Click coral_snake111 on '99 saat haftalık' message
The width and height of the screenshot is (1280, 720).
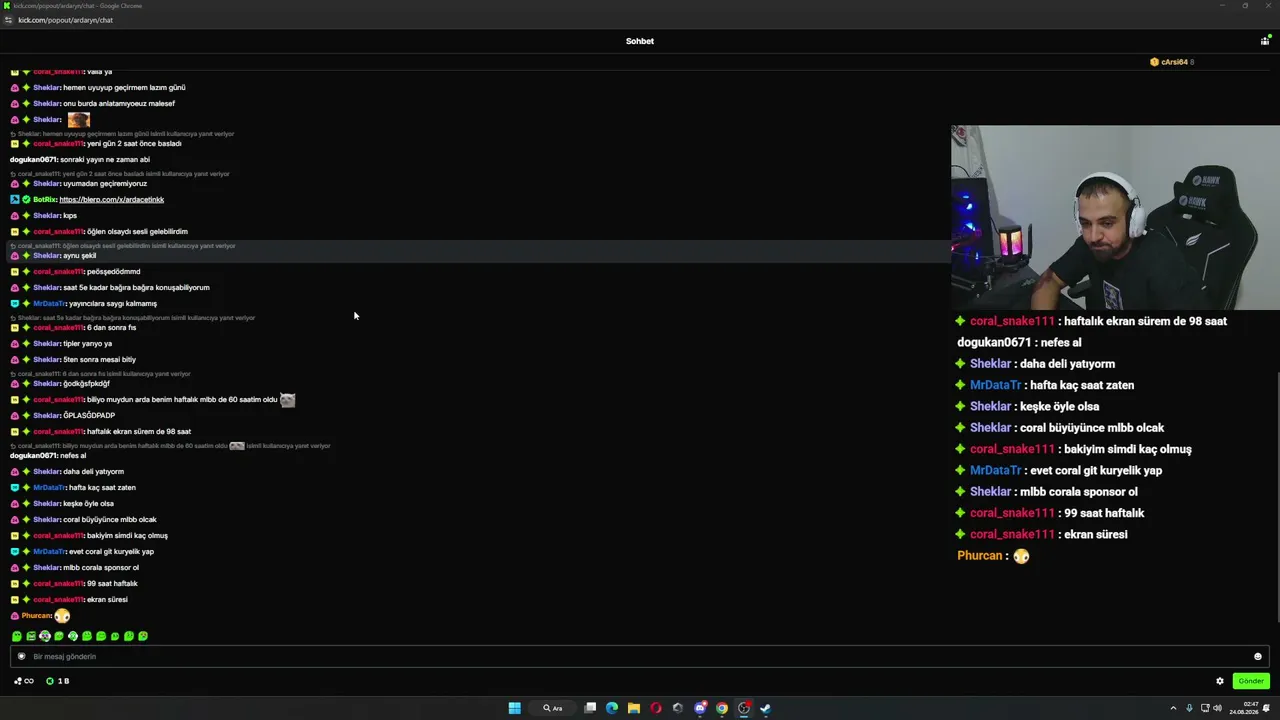pos(58,583)
